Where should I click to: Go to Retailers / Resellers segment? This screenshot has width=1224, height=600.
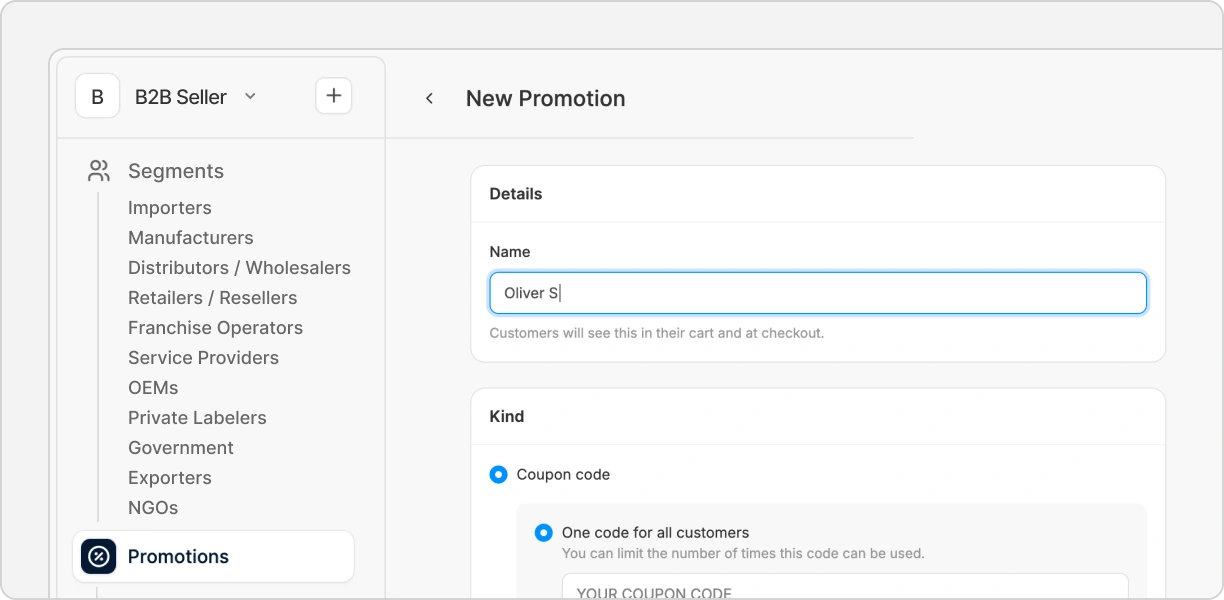click(x=212, y=298)
